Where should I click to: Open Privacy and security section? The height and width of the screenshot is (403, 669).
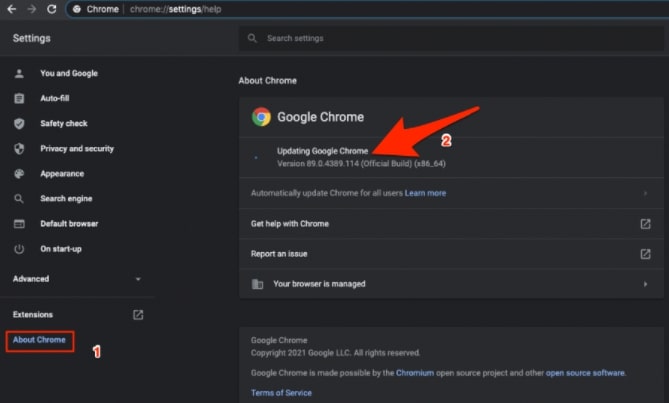[77, 149]
